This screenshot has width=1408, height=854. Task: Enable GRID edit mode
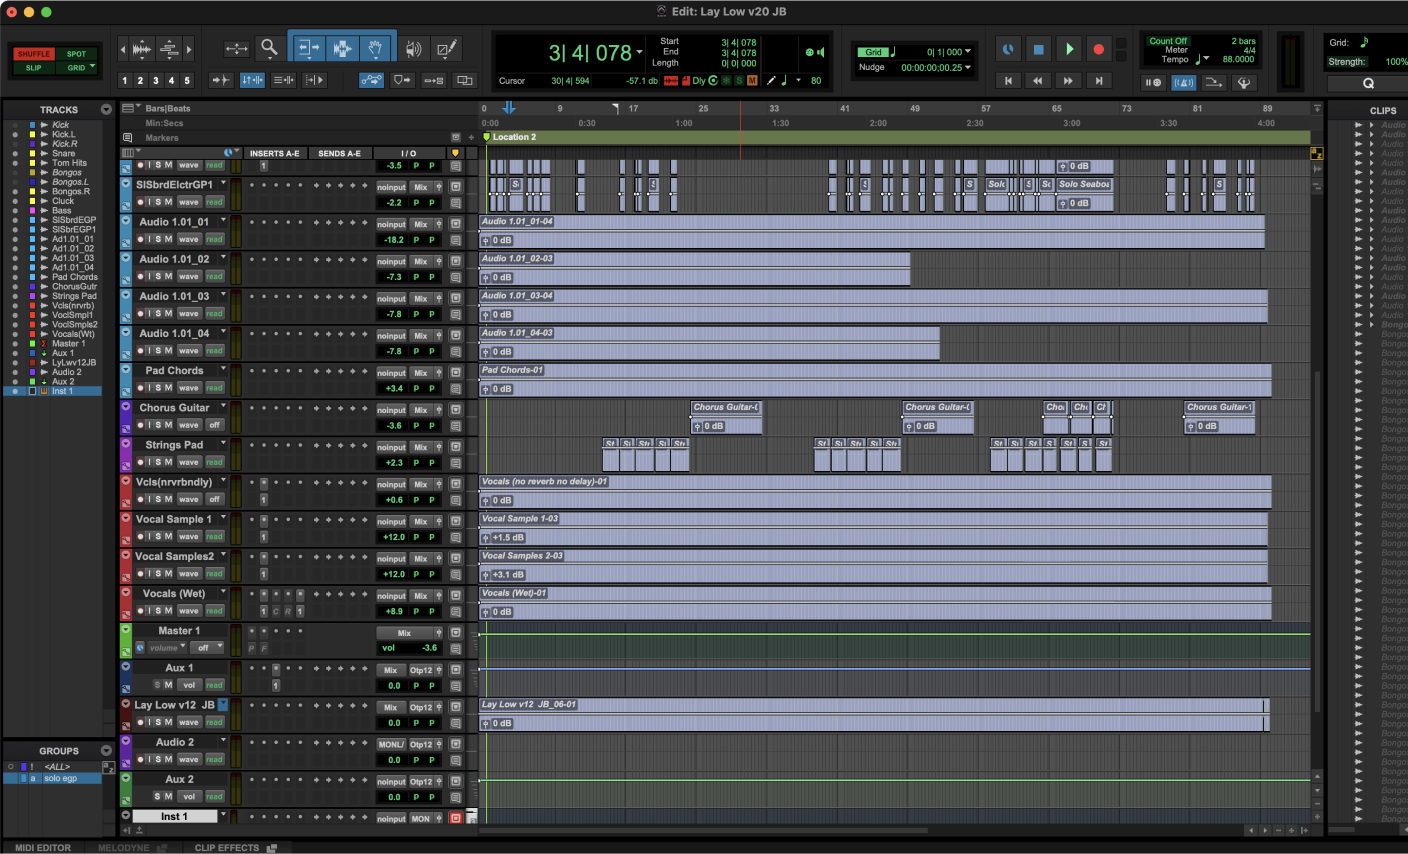tap(77, 68)
